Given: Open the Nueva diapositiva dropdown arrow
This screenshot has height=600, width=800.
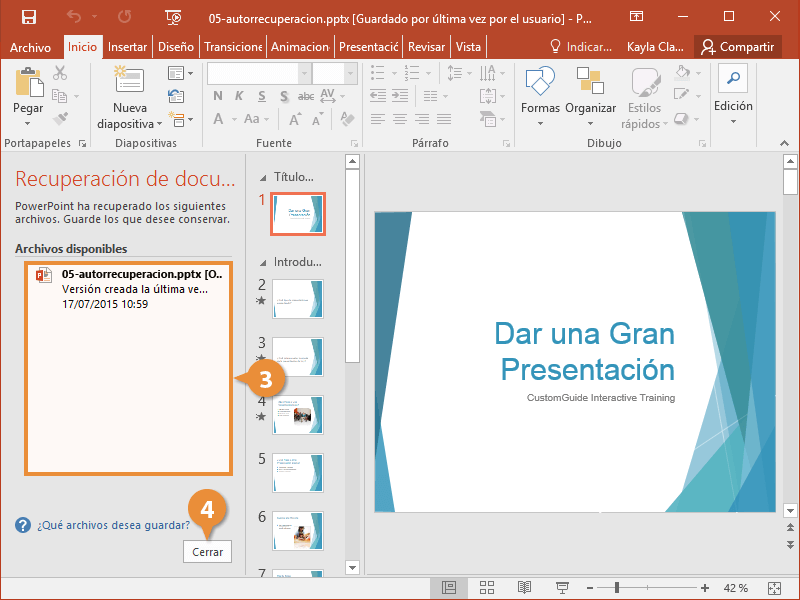Looking at the screenshot, I should [x=159, y=124].
